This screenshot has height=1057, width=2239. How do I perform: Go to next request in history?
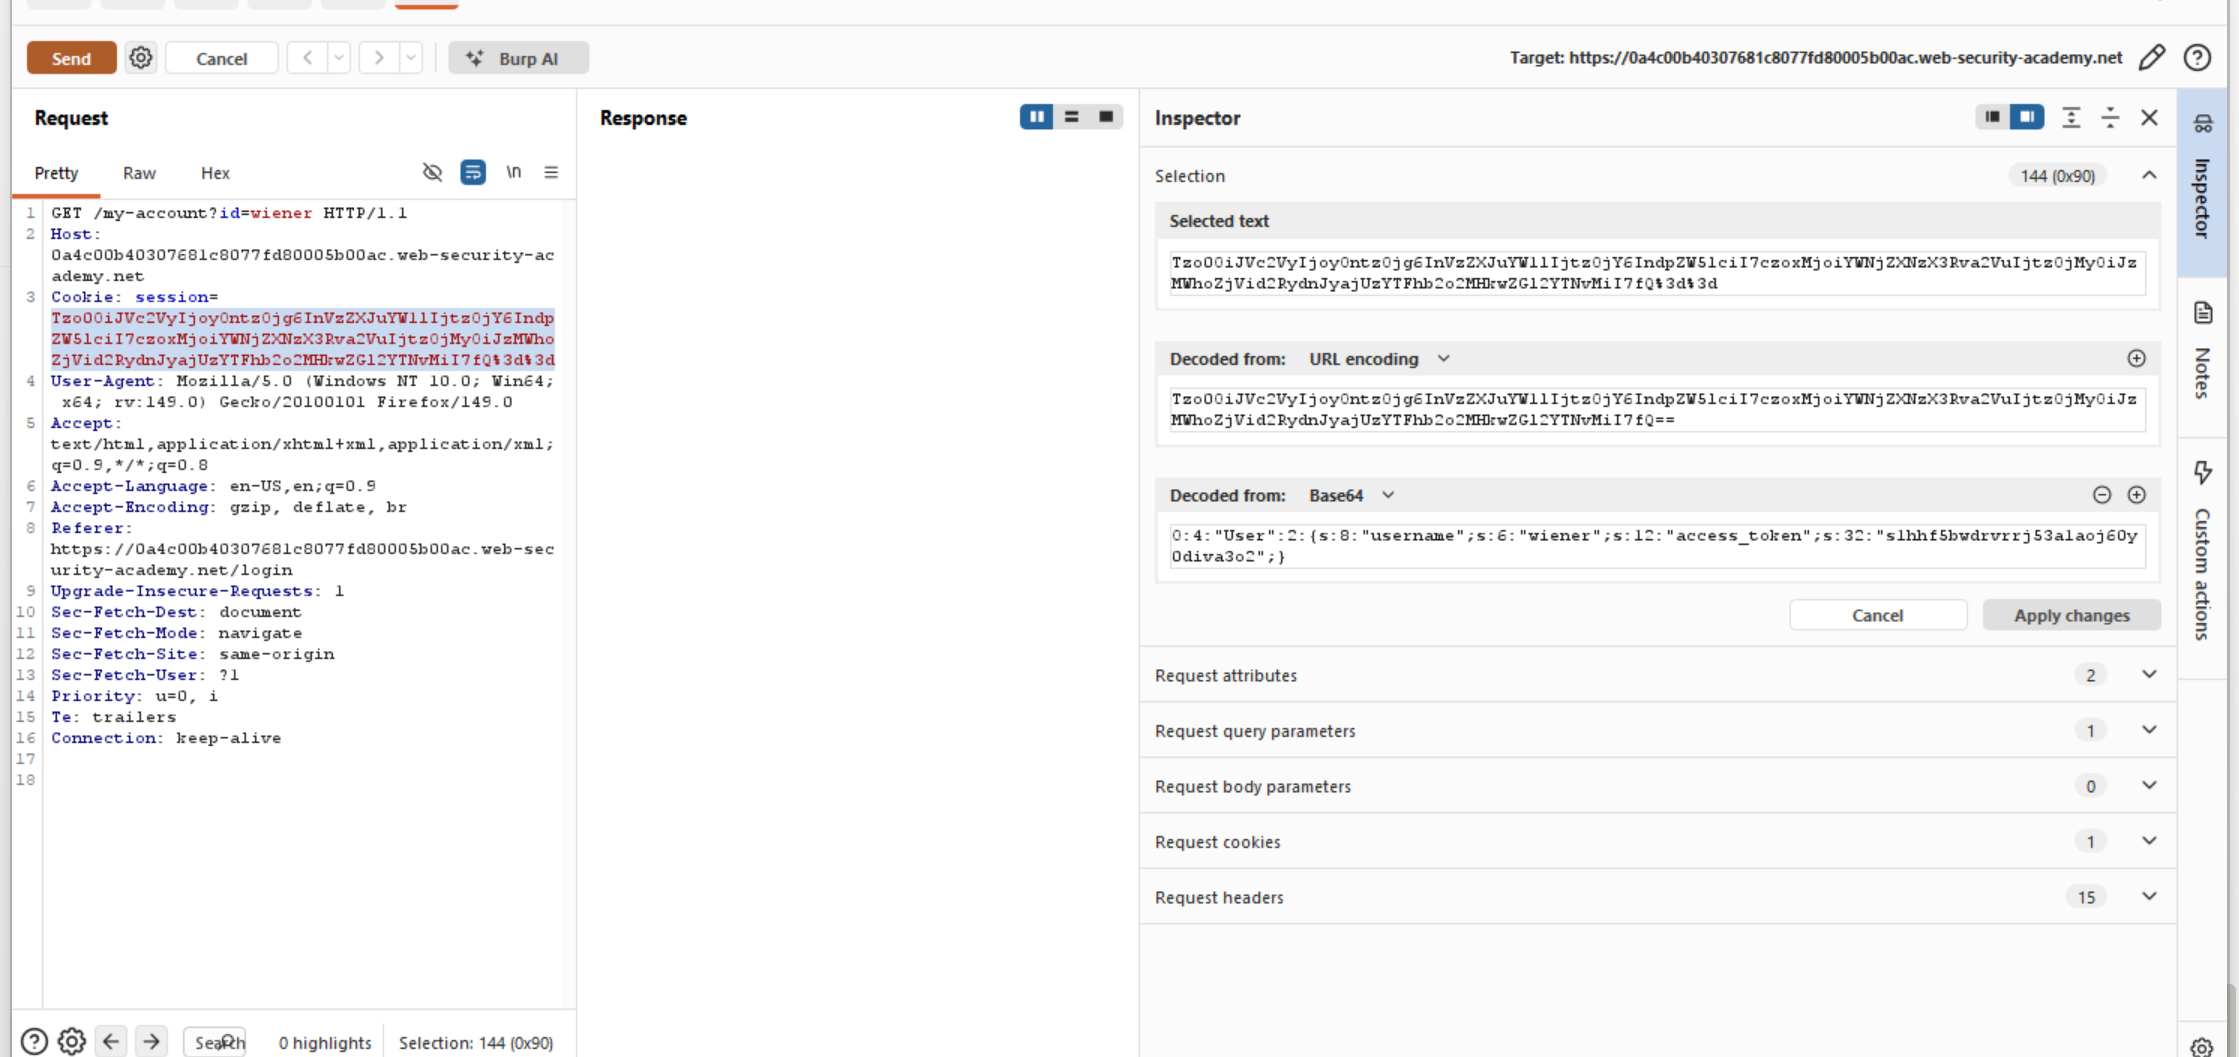(x=379, y=58)
